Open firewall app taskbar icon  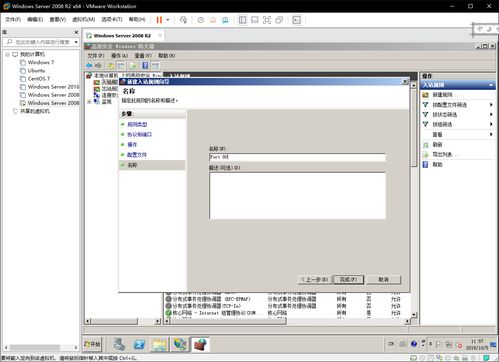tap(200, 344)
